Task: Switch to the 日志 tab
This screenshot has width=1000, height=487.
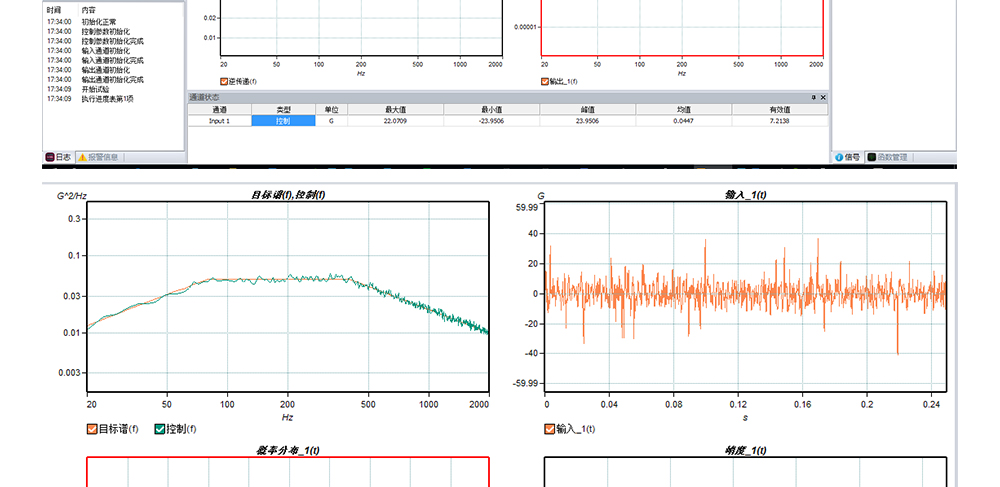Action: 58,157
